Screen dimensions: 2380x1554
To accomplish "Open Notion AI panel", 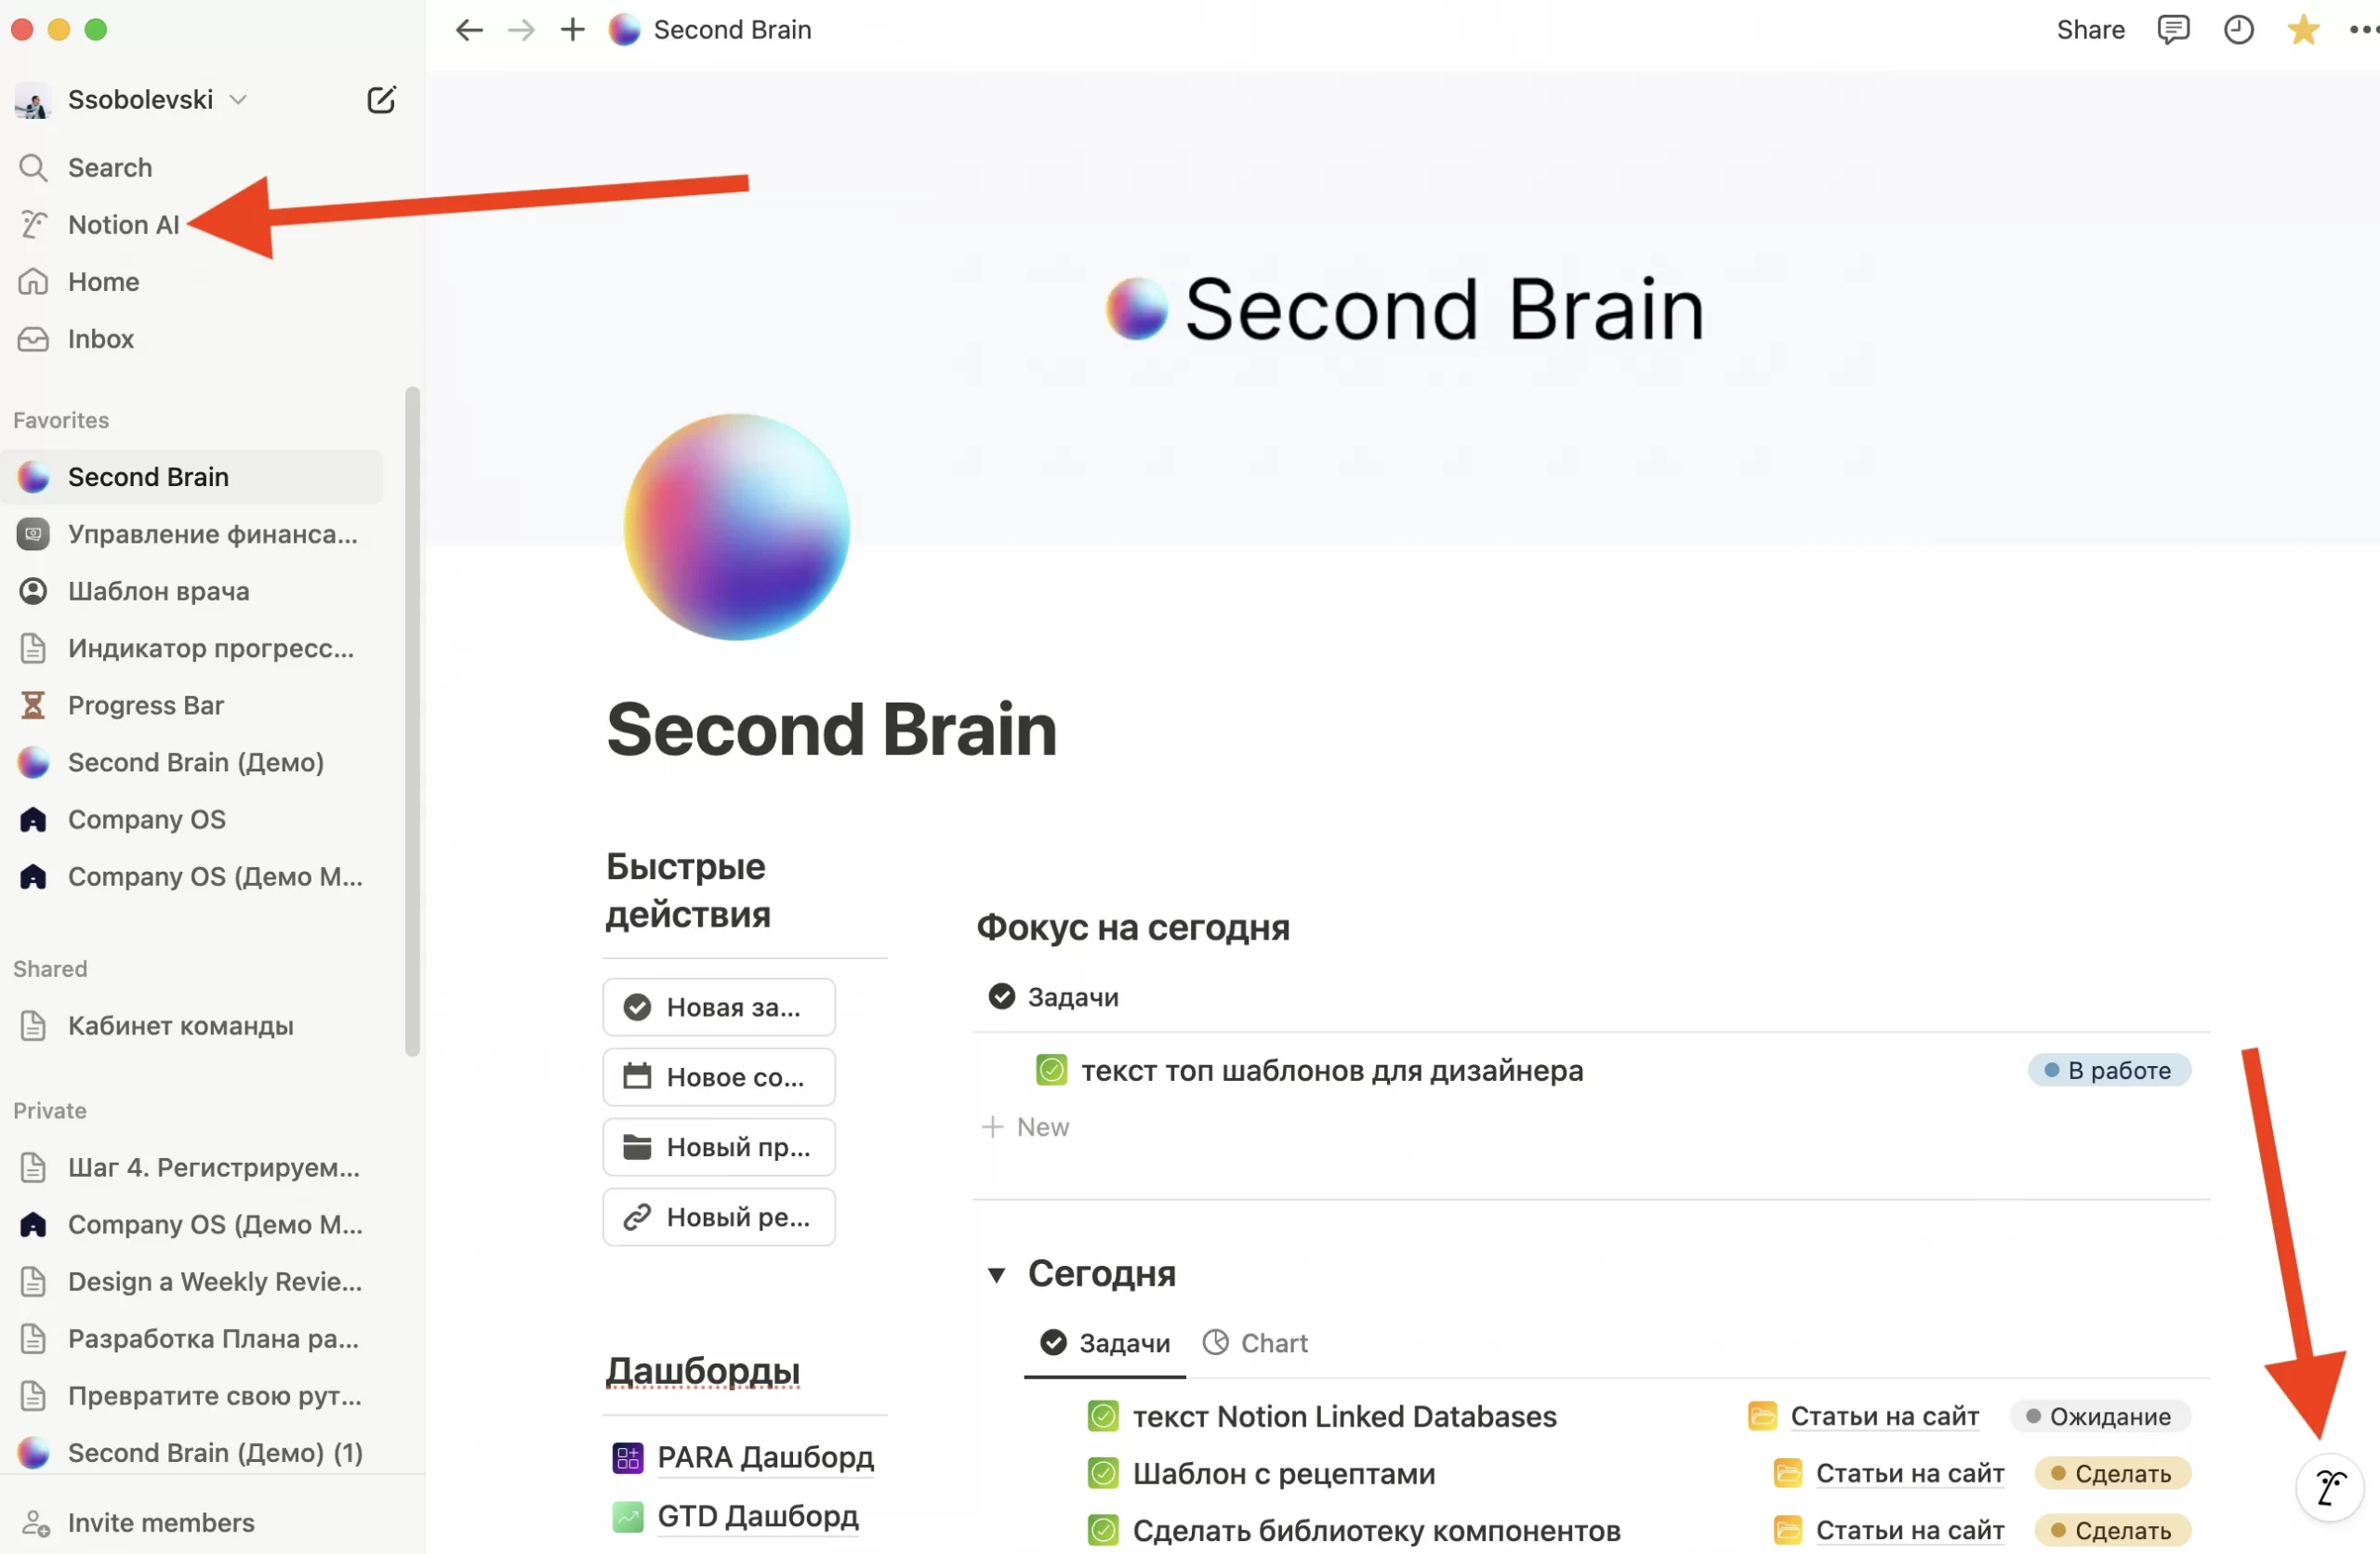I will click(x=122, y=222).
